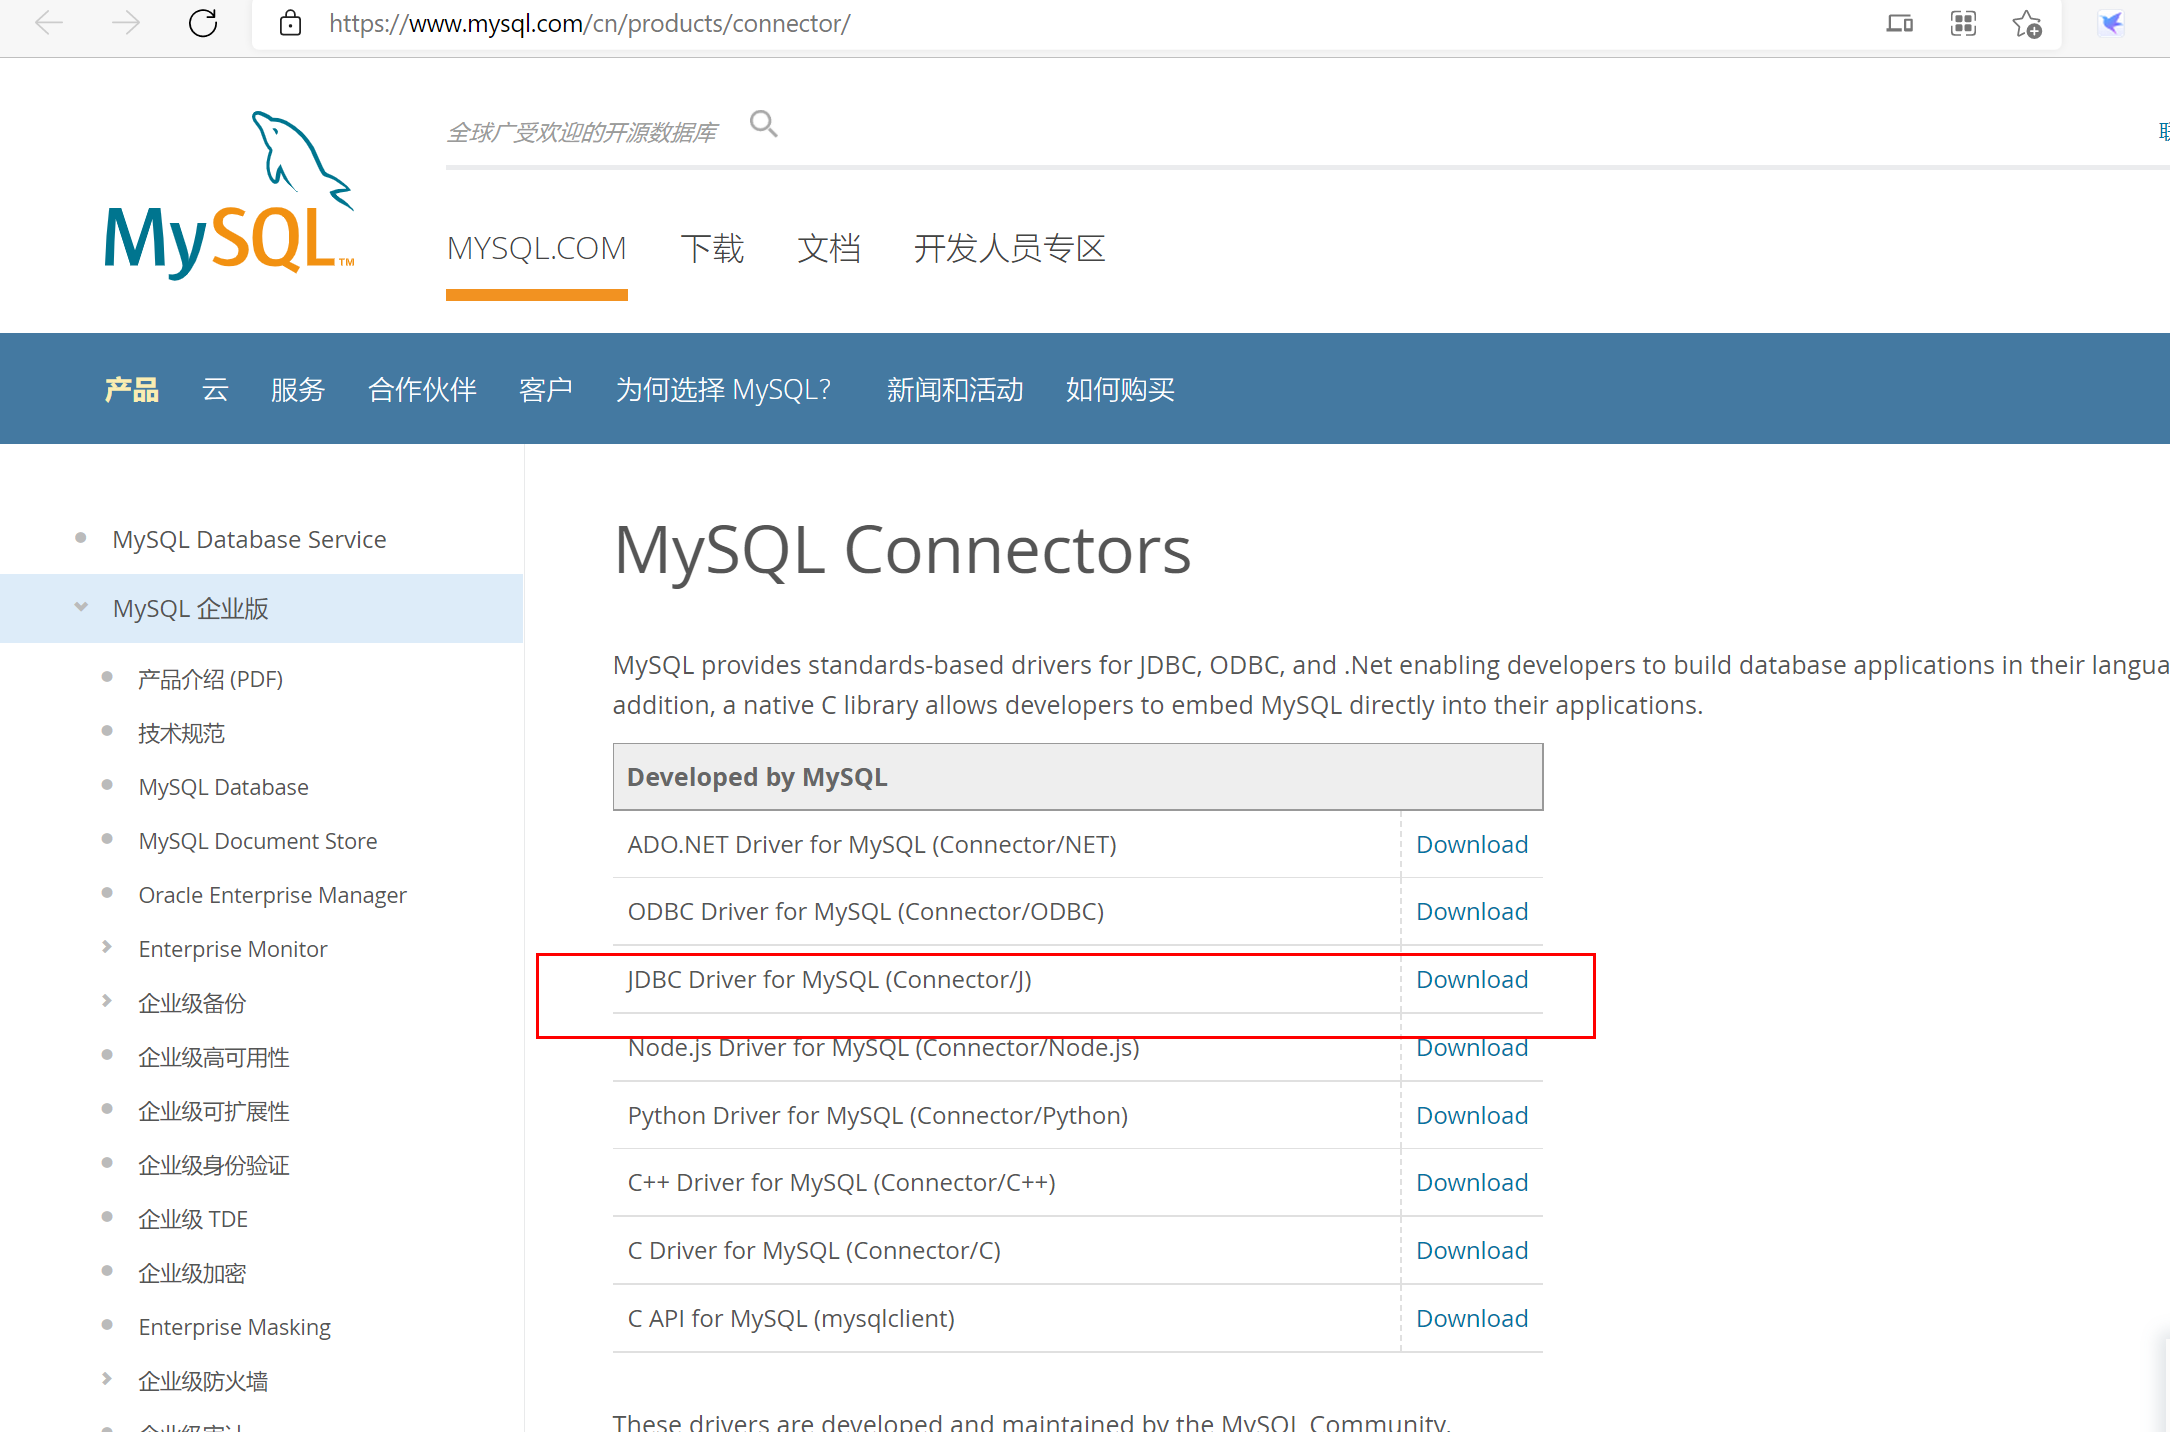Viewport: 2170px width, 1432px height.
Task: Open MySQL 企业版 sidebar link
Action: [190, 608]
